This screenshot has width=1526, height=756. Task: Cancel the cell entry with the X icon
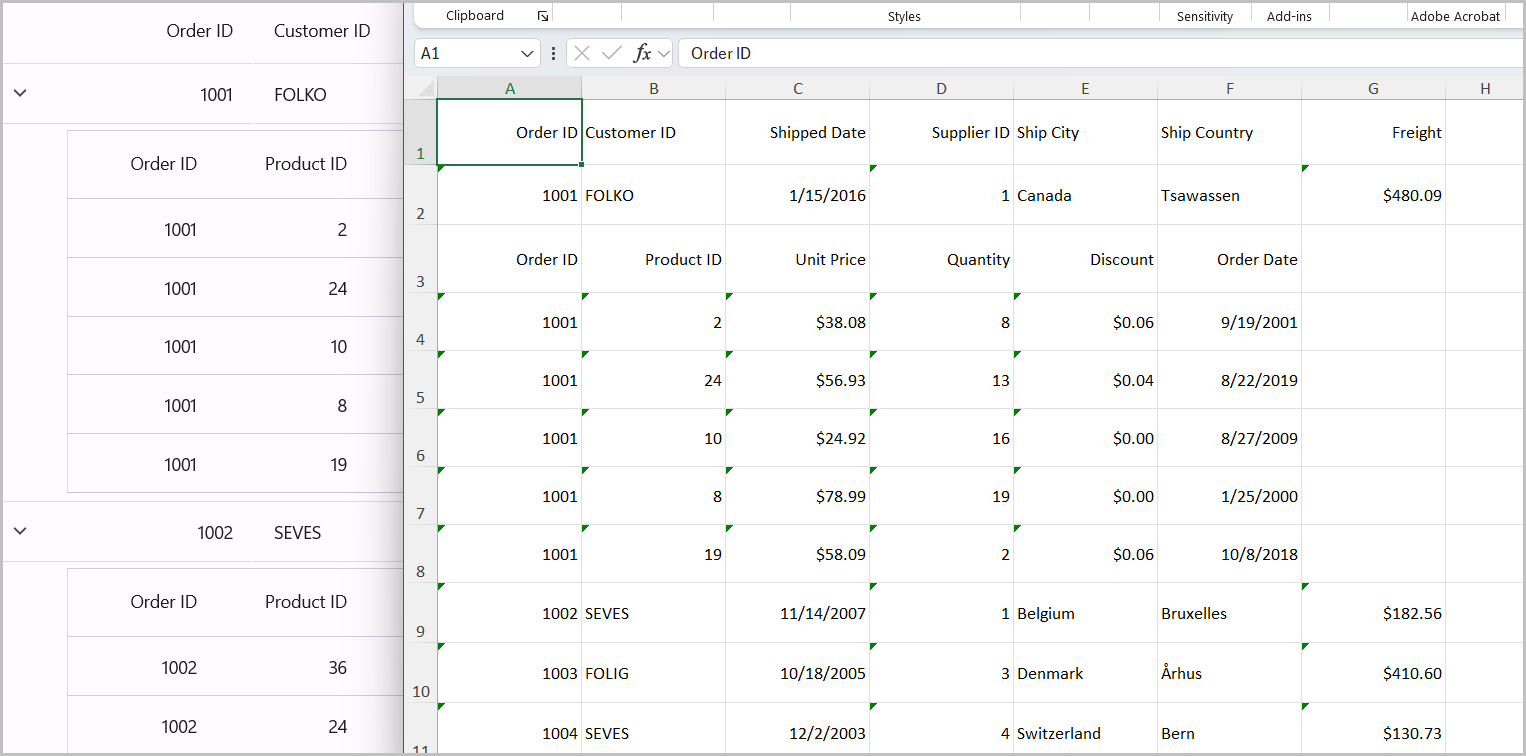point(583,53)
